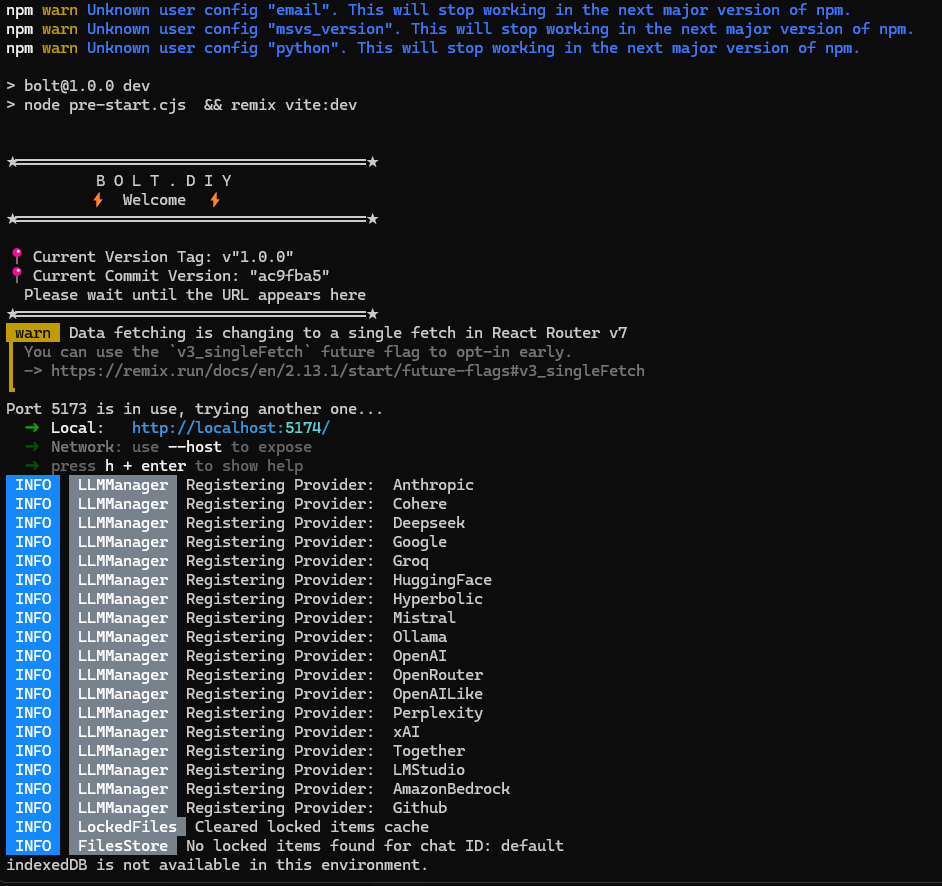The width and height of the screenshot is (942, 886).
Task: Select the 'OpenAILike' provider text
Action: 437,694
